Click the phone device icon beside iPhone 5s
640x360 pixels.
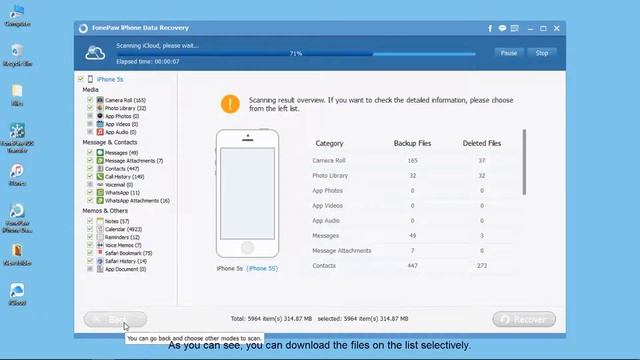tap(90, 79)
